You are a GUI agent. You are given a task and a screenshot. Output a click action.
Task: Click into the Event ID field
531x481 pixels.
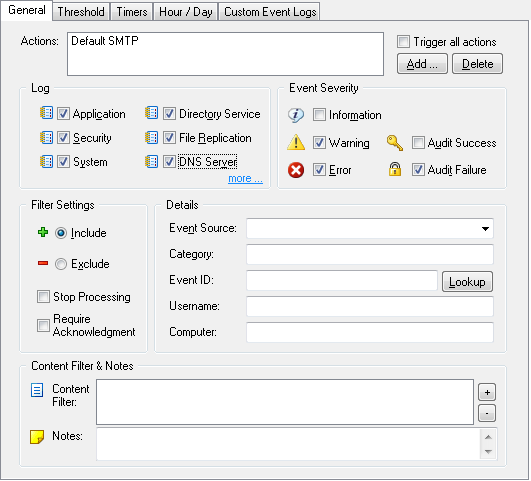click(342, 280)
